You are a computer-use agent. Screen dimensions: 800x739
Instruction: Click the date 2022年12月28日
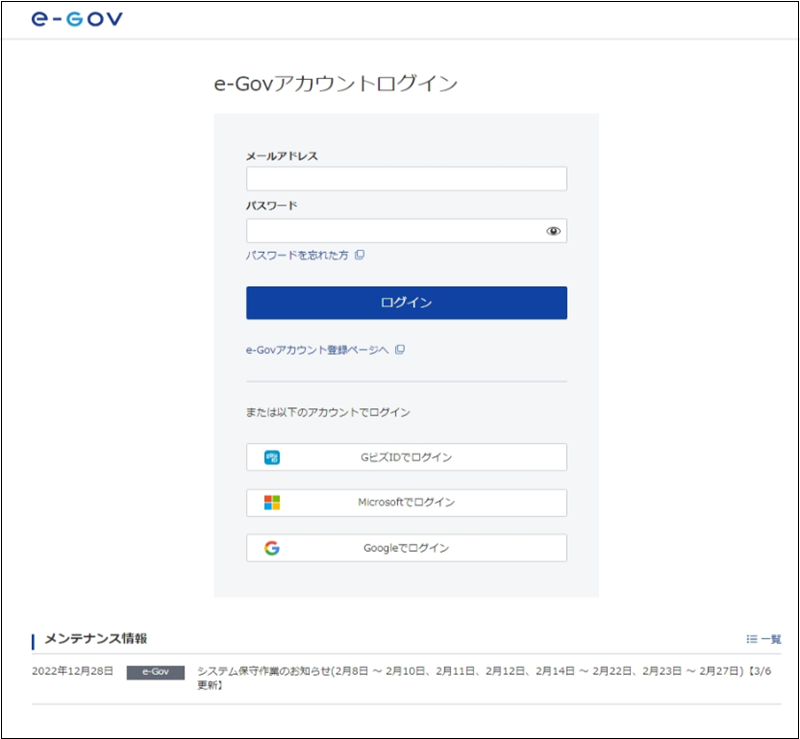(x=72, y=671)
